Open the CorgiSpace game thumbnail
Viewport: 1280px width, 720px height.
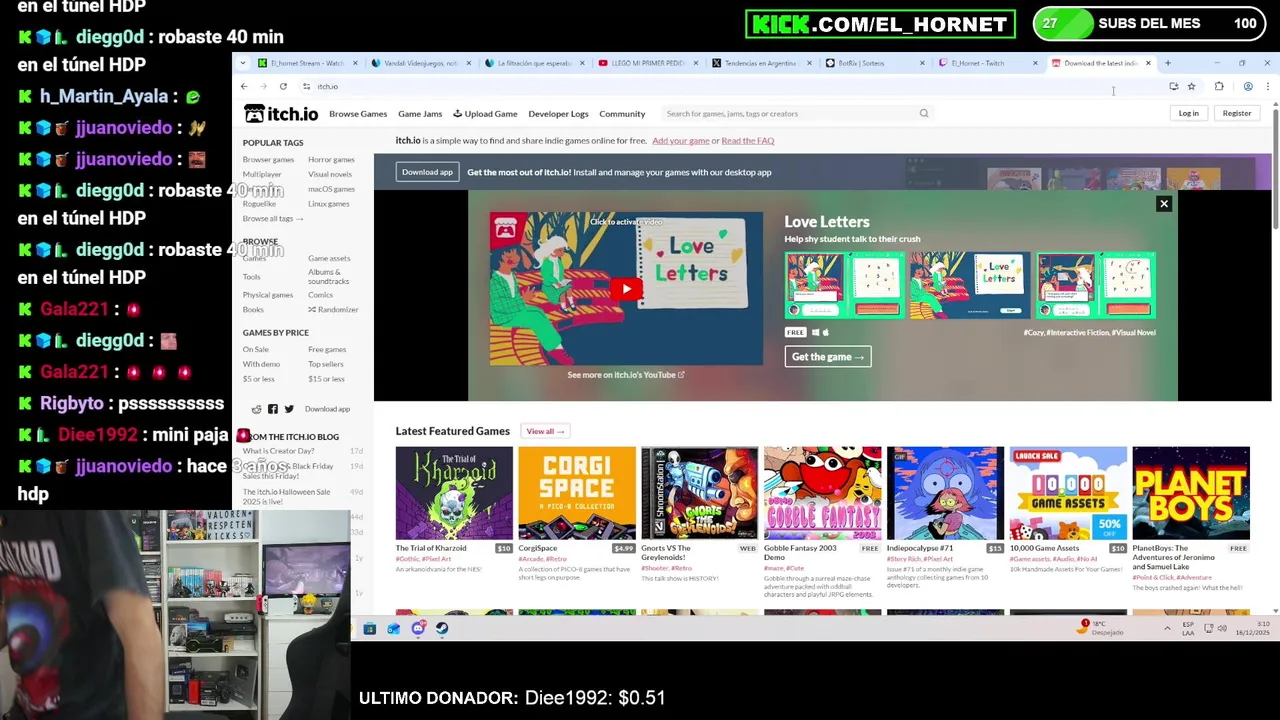click(577, 493)
